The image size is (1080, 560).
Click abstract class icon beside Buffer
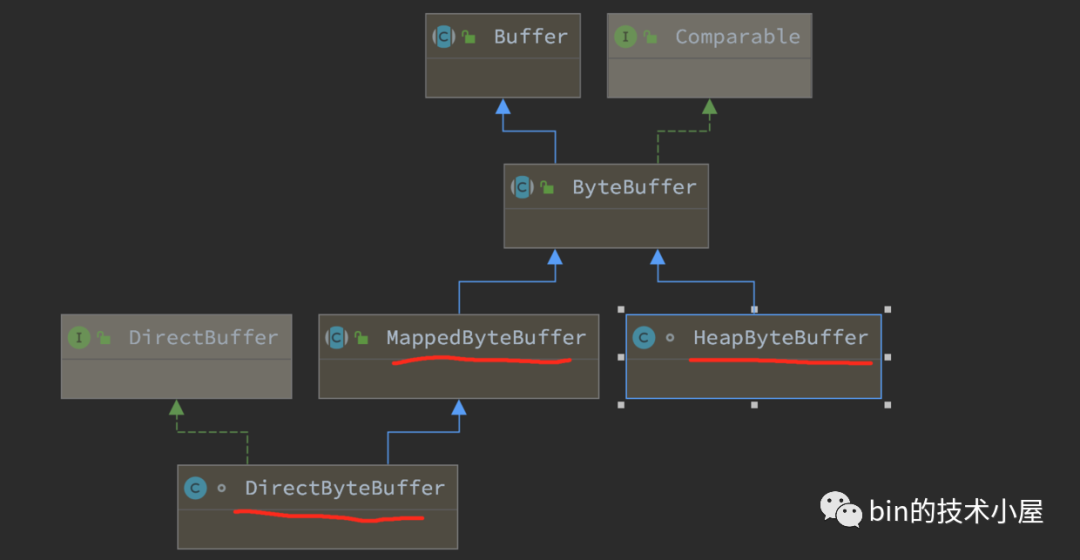(x=444, y=37)
